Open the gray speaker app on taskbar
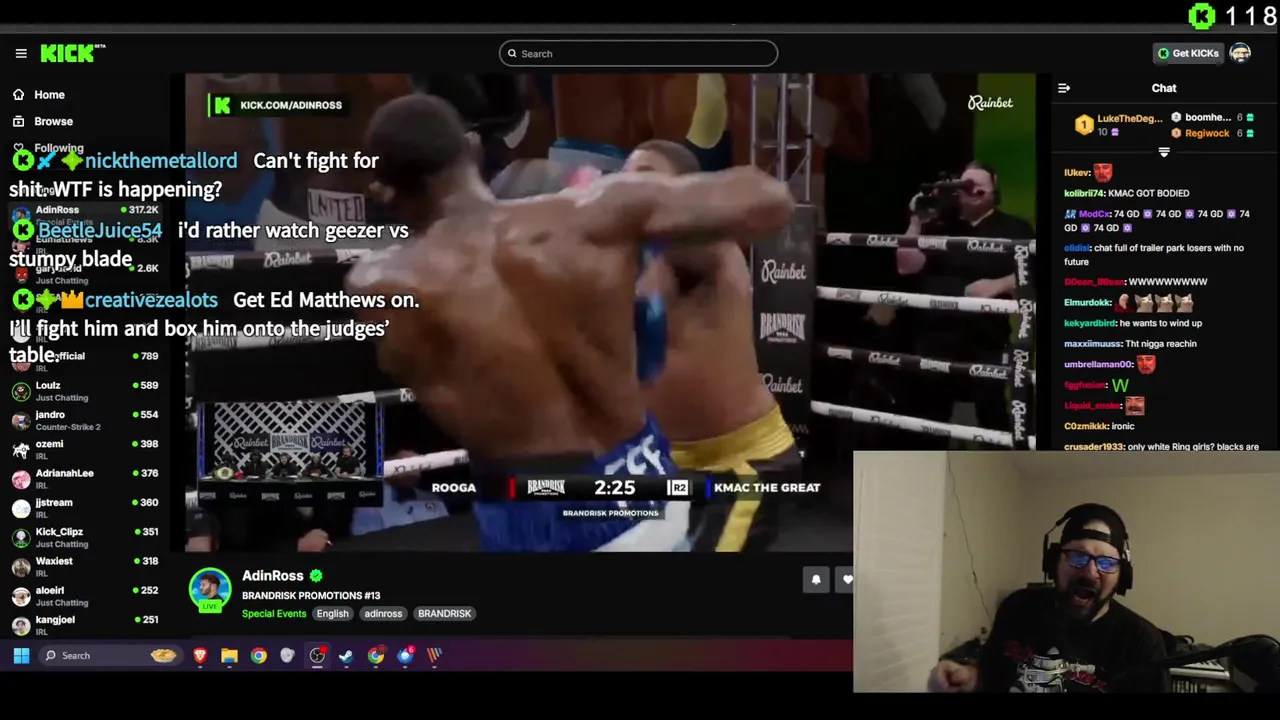Screen dimensions: 1280x720 click(288, 656)
